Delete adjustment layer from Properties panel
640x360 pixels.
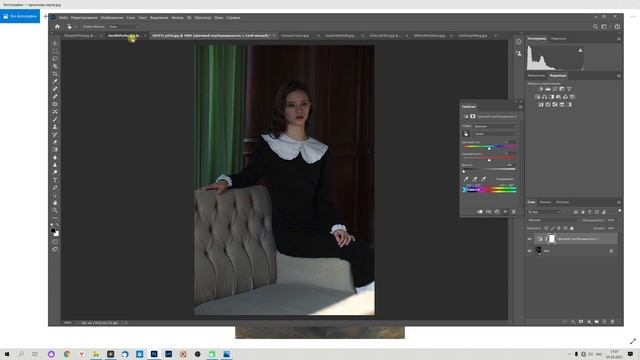513,212
